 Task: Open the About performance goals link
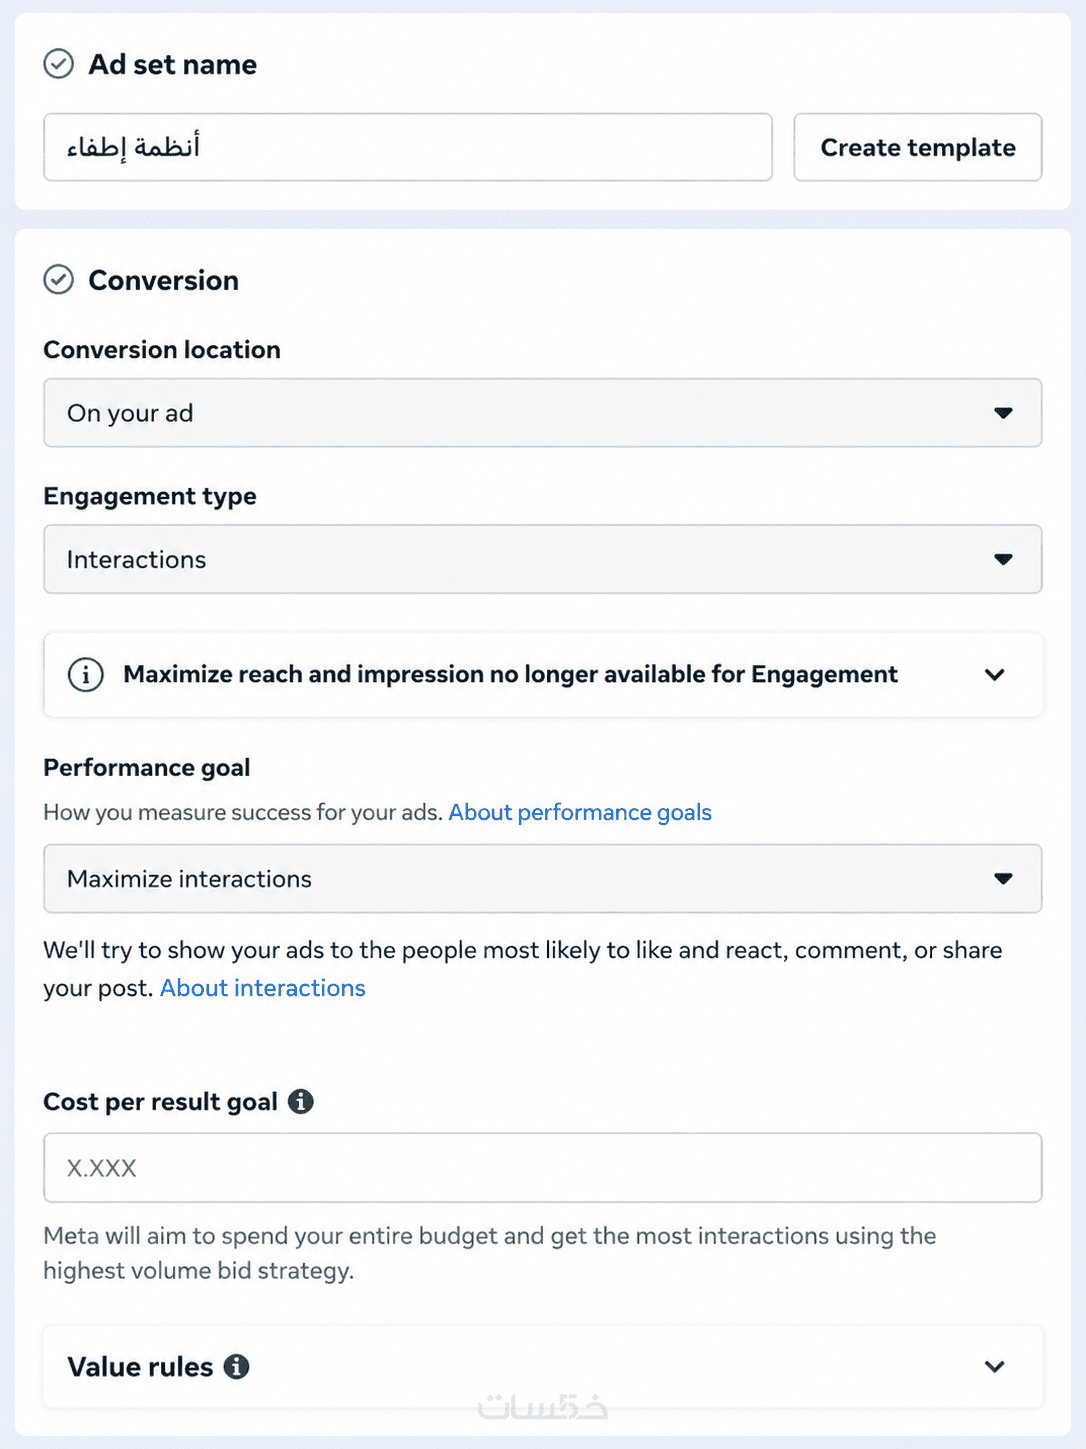(x=580, y=812)
